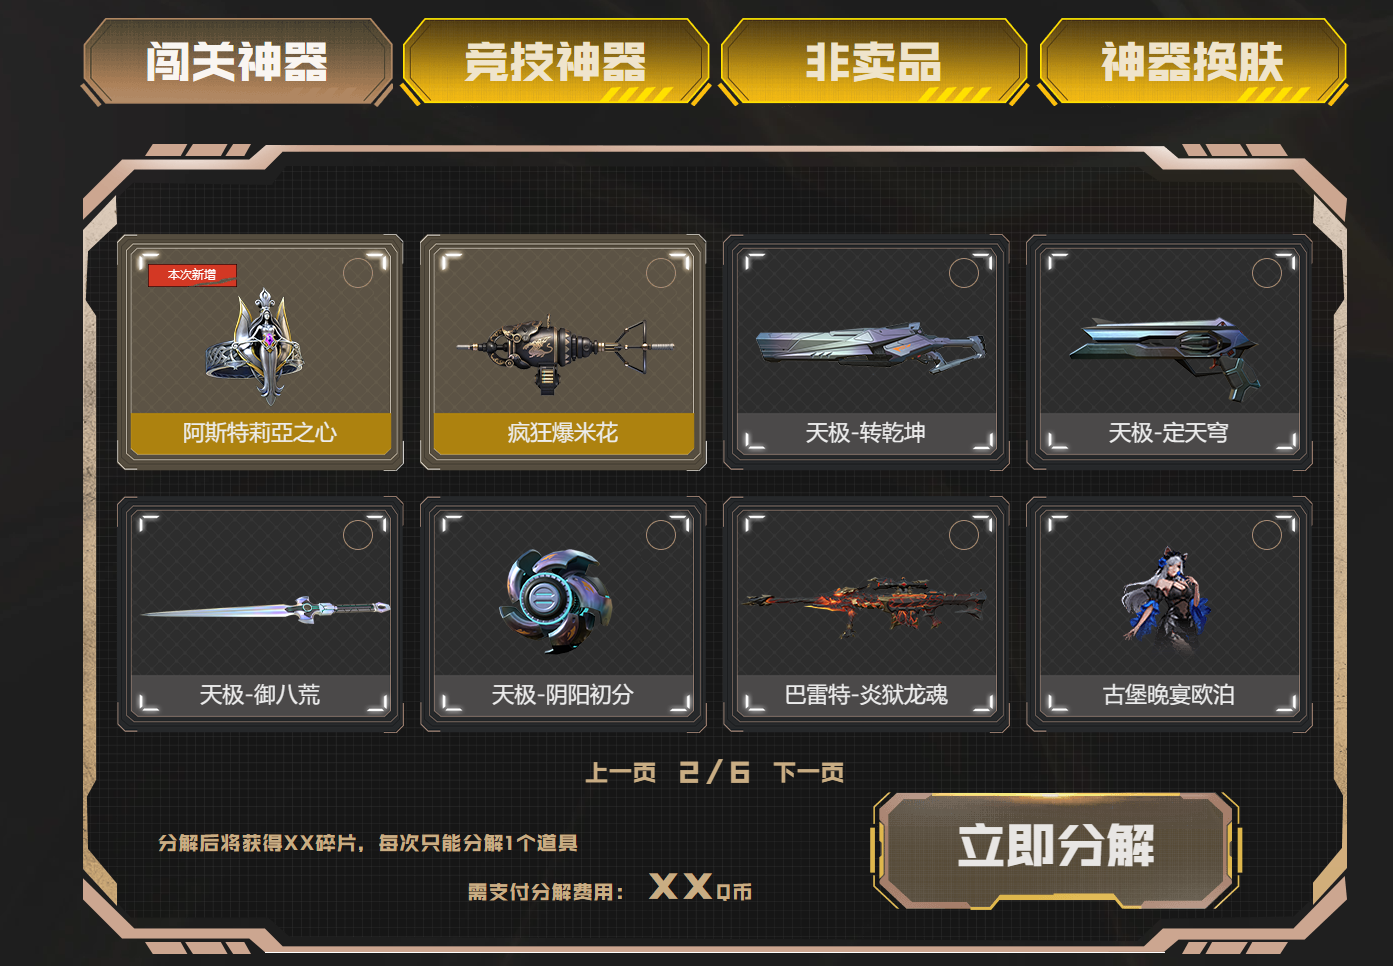The image size is (1393, 966).
Task: Click the 疯狂爆米花 name label
Action: [563, 433]
